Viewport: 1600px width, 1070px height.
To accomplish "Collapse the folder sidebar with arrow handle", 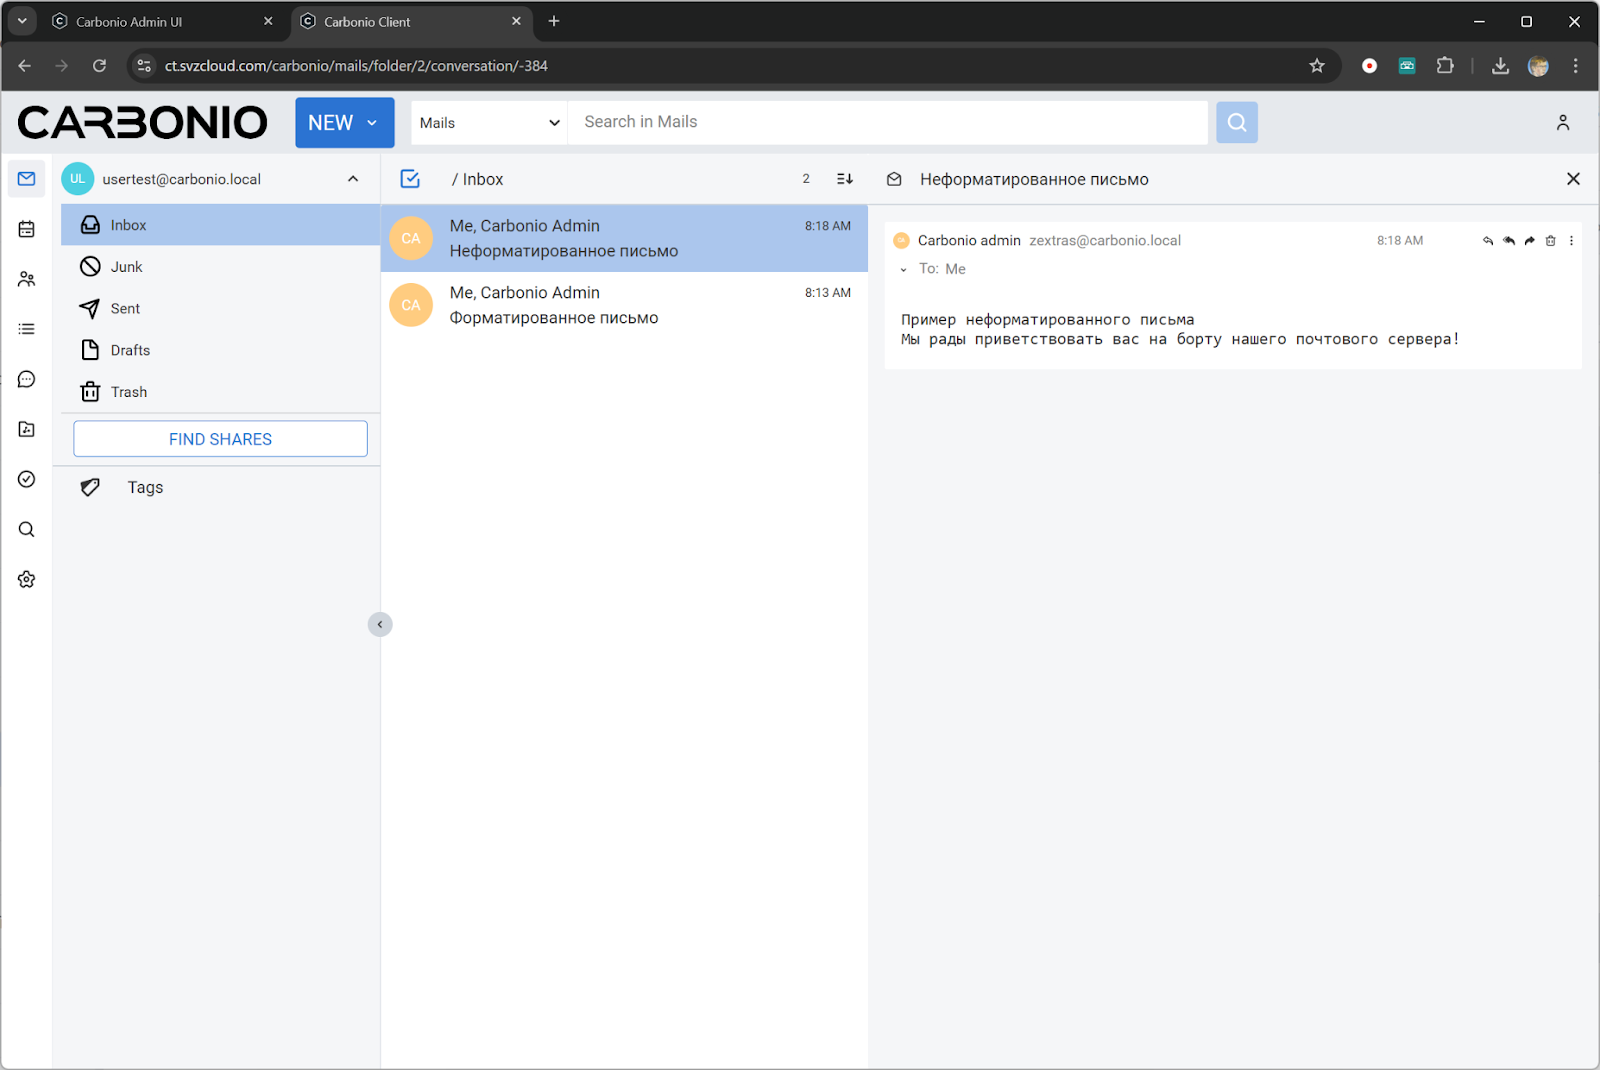I will (x=380, y=624).
